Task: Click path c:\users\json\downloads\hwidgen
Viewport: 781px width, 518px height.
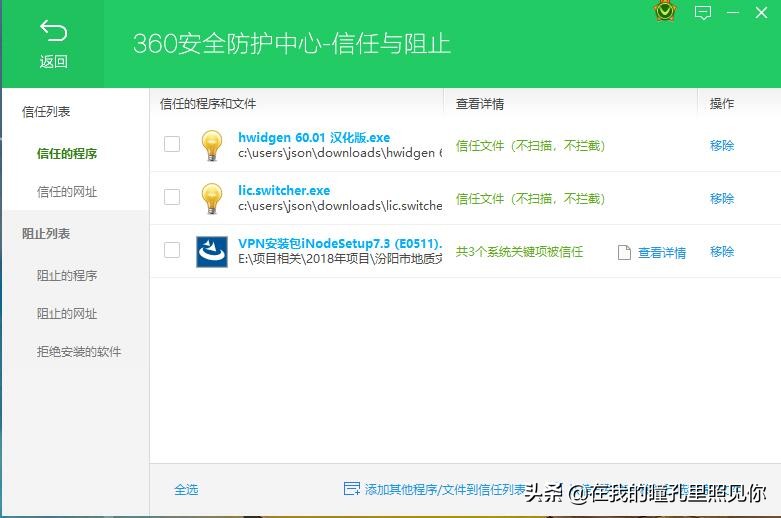Action: click(x=340, y=153)
